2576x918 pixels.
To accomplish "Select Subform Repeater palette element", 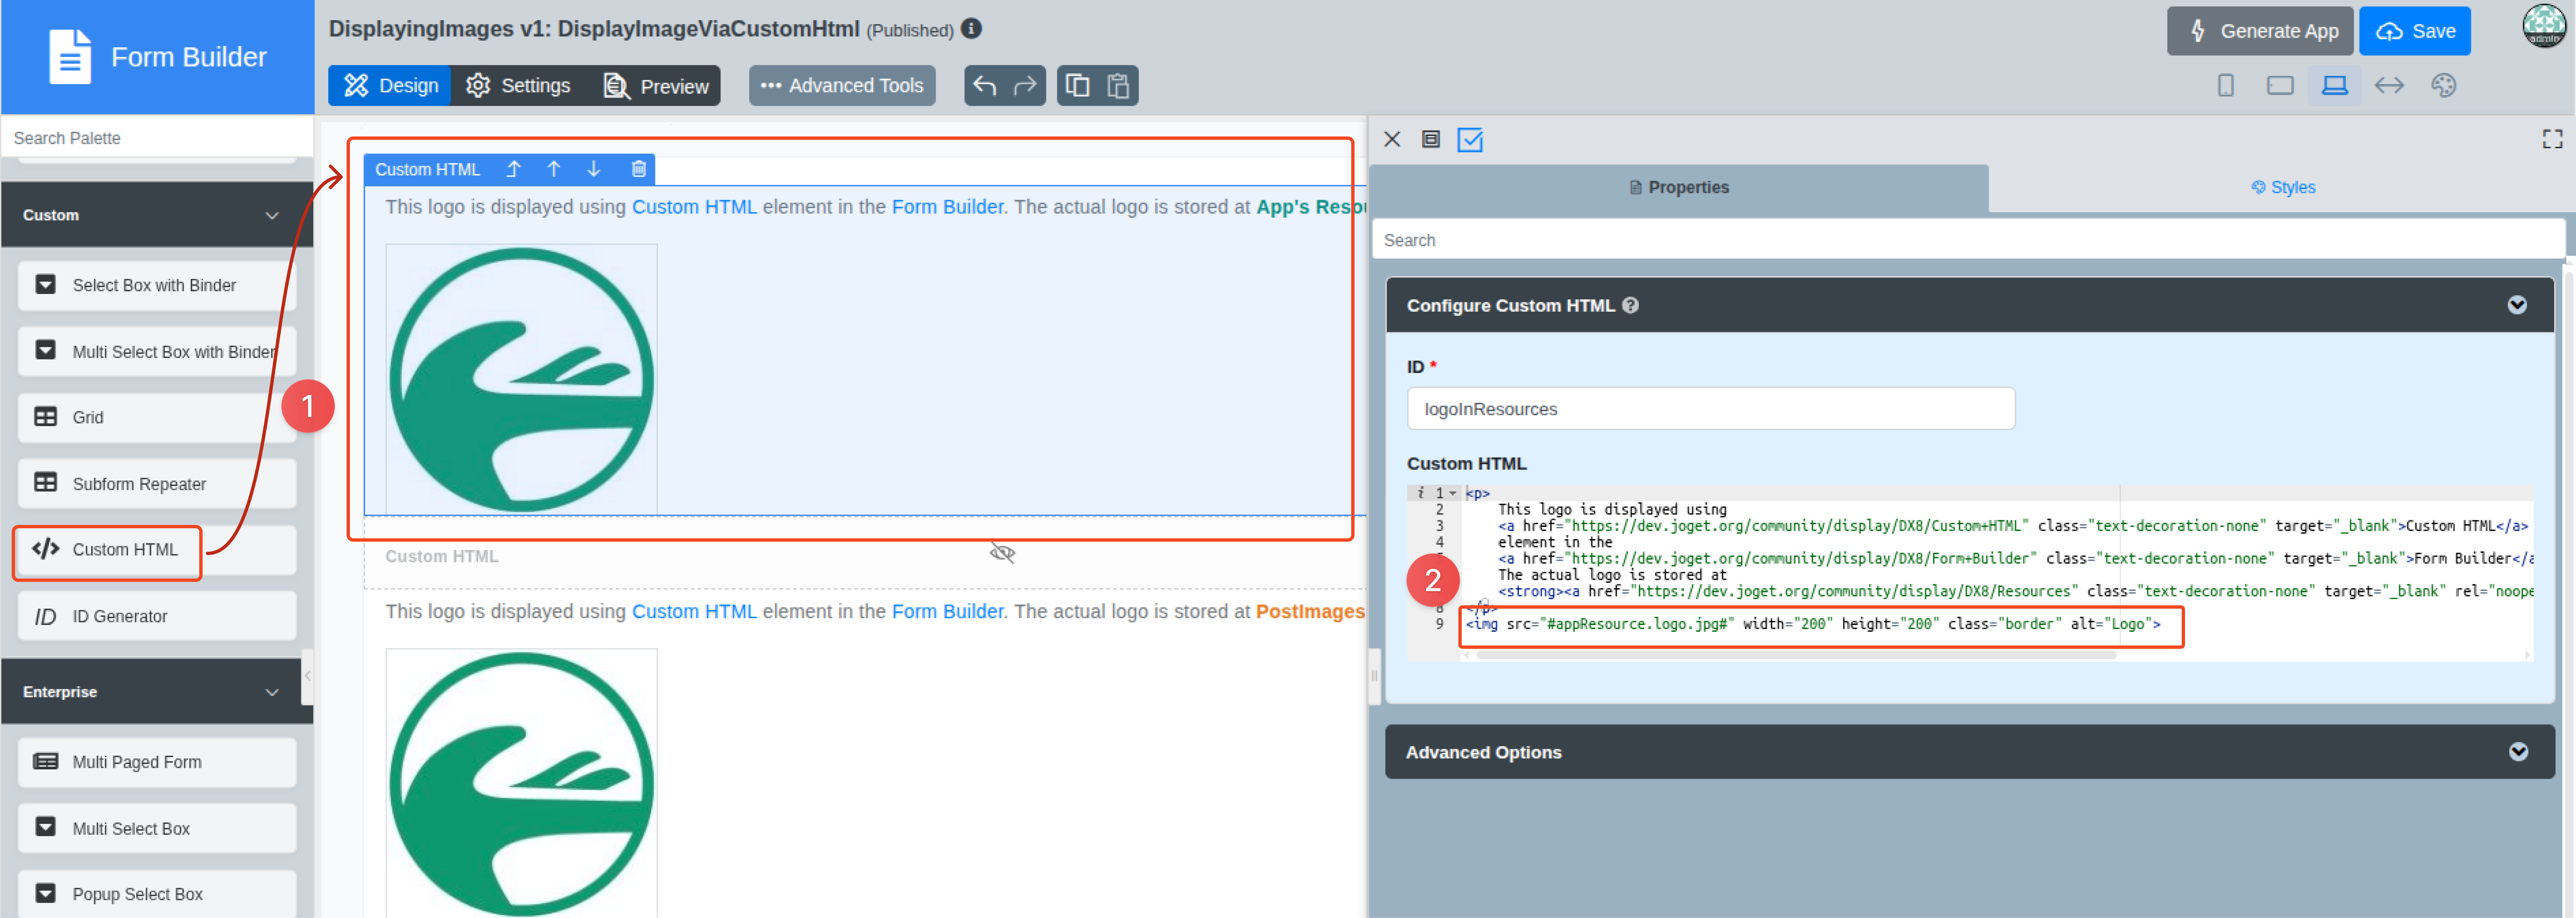I will (x=157, y=484).
